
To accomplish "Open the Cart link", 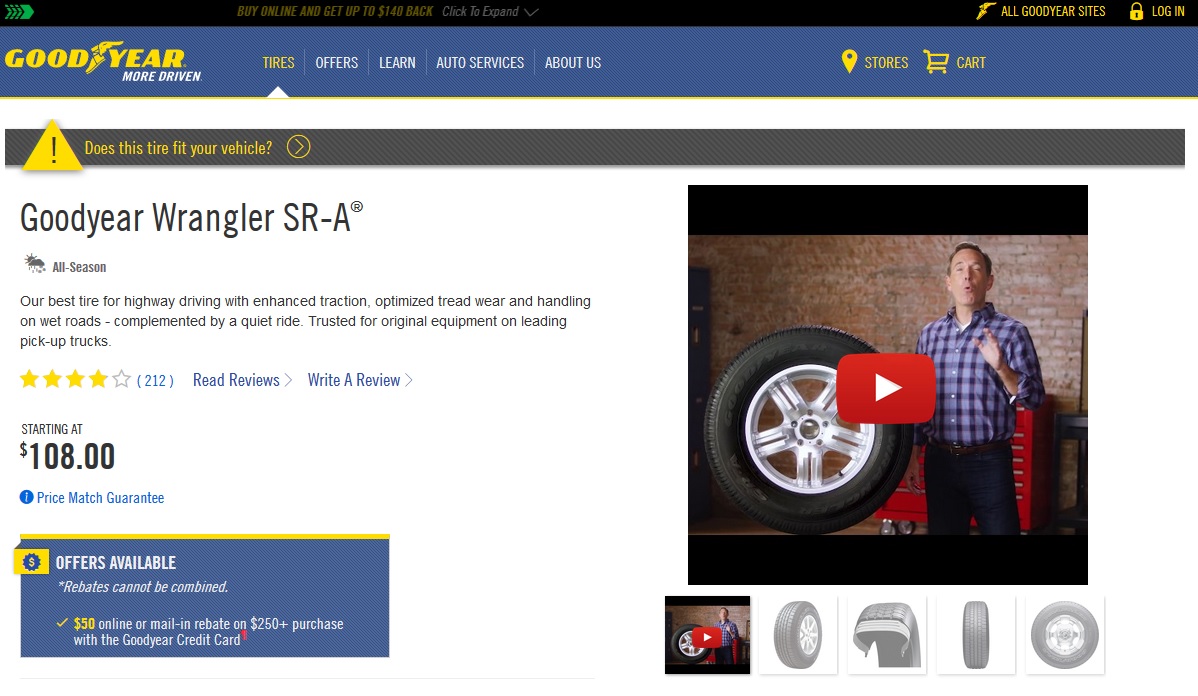I will 971,63.
